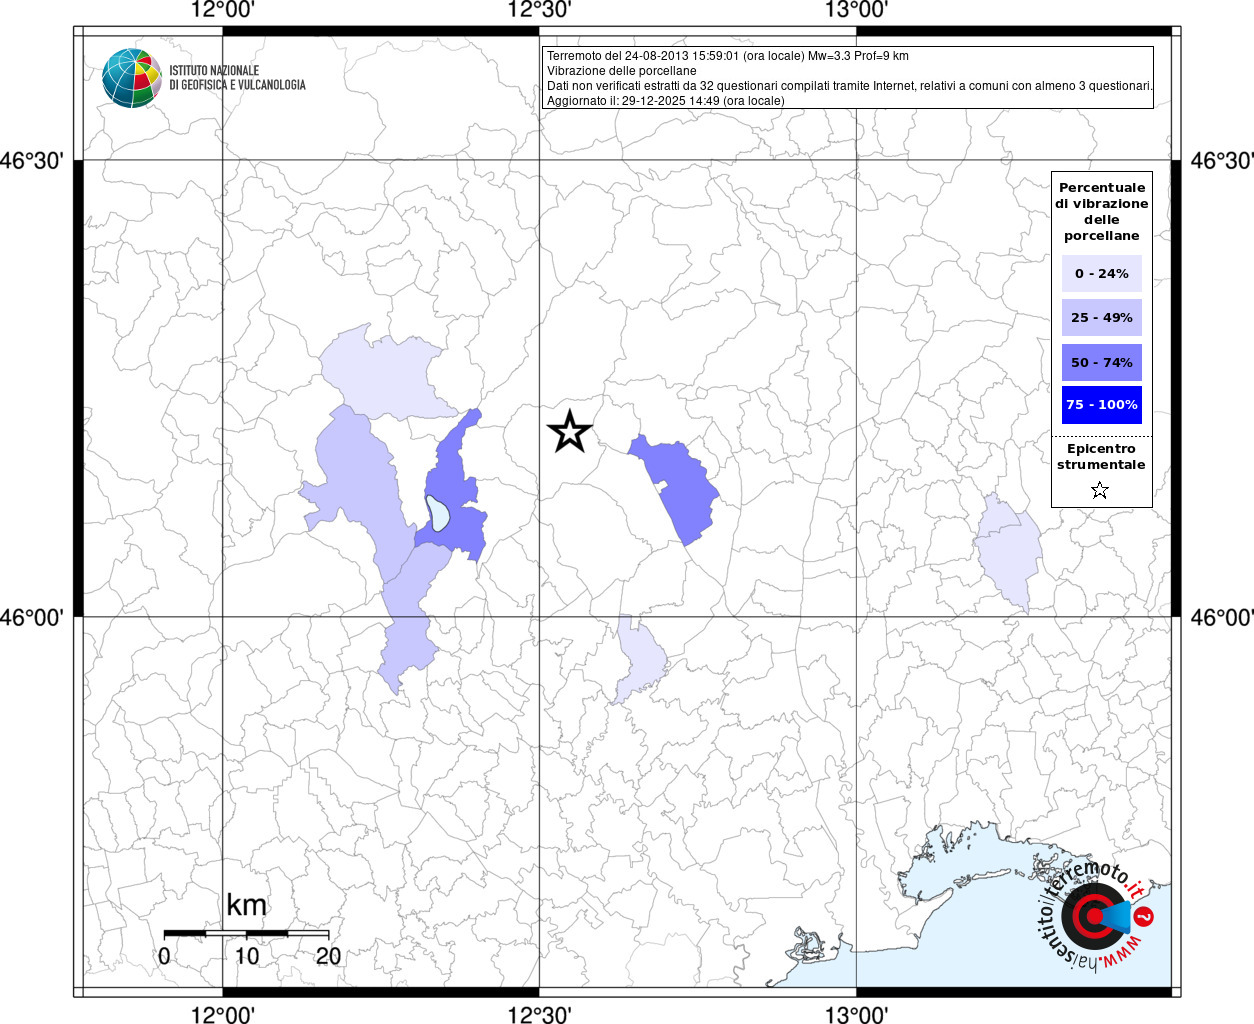Click the left 46°00' latitude label
Viewport: 1254px width, 1024px height.
coord(32,617)
